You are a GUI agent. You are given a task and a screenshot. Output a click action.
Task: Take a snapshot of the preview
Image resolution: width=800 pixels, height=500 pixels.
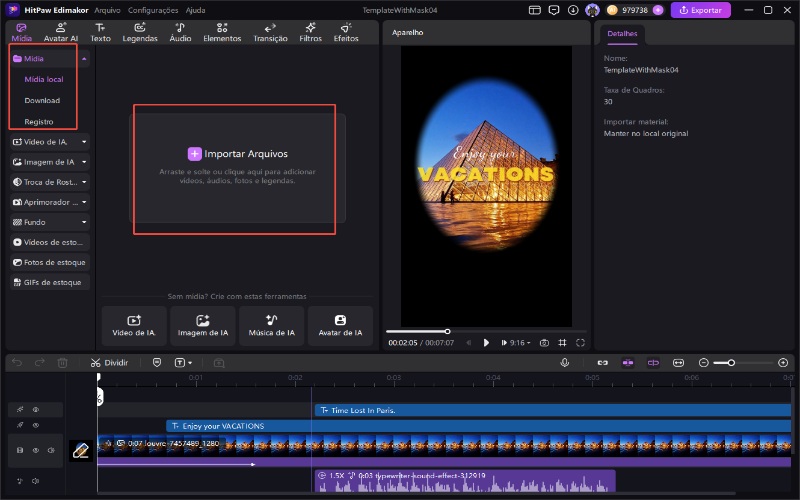click(544, 343)
